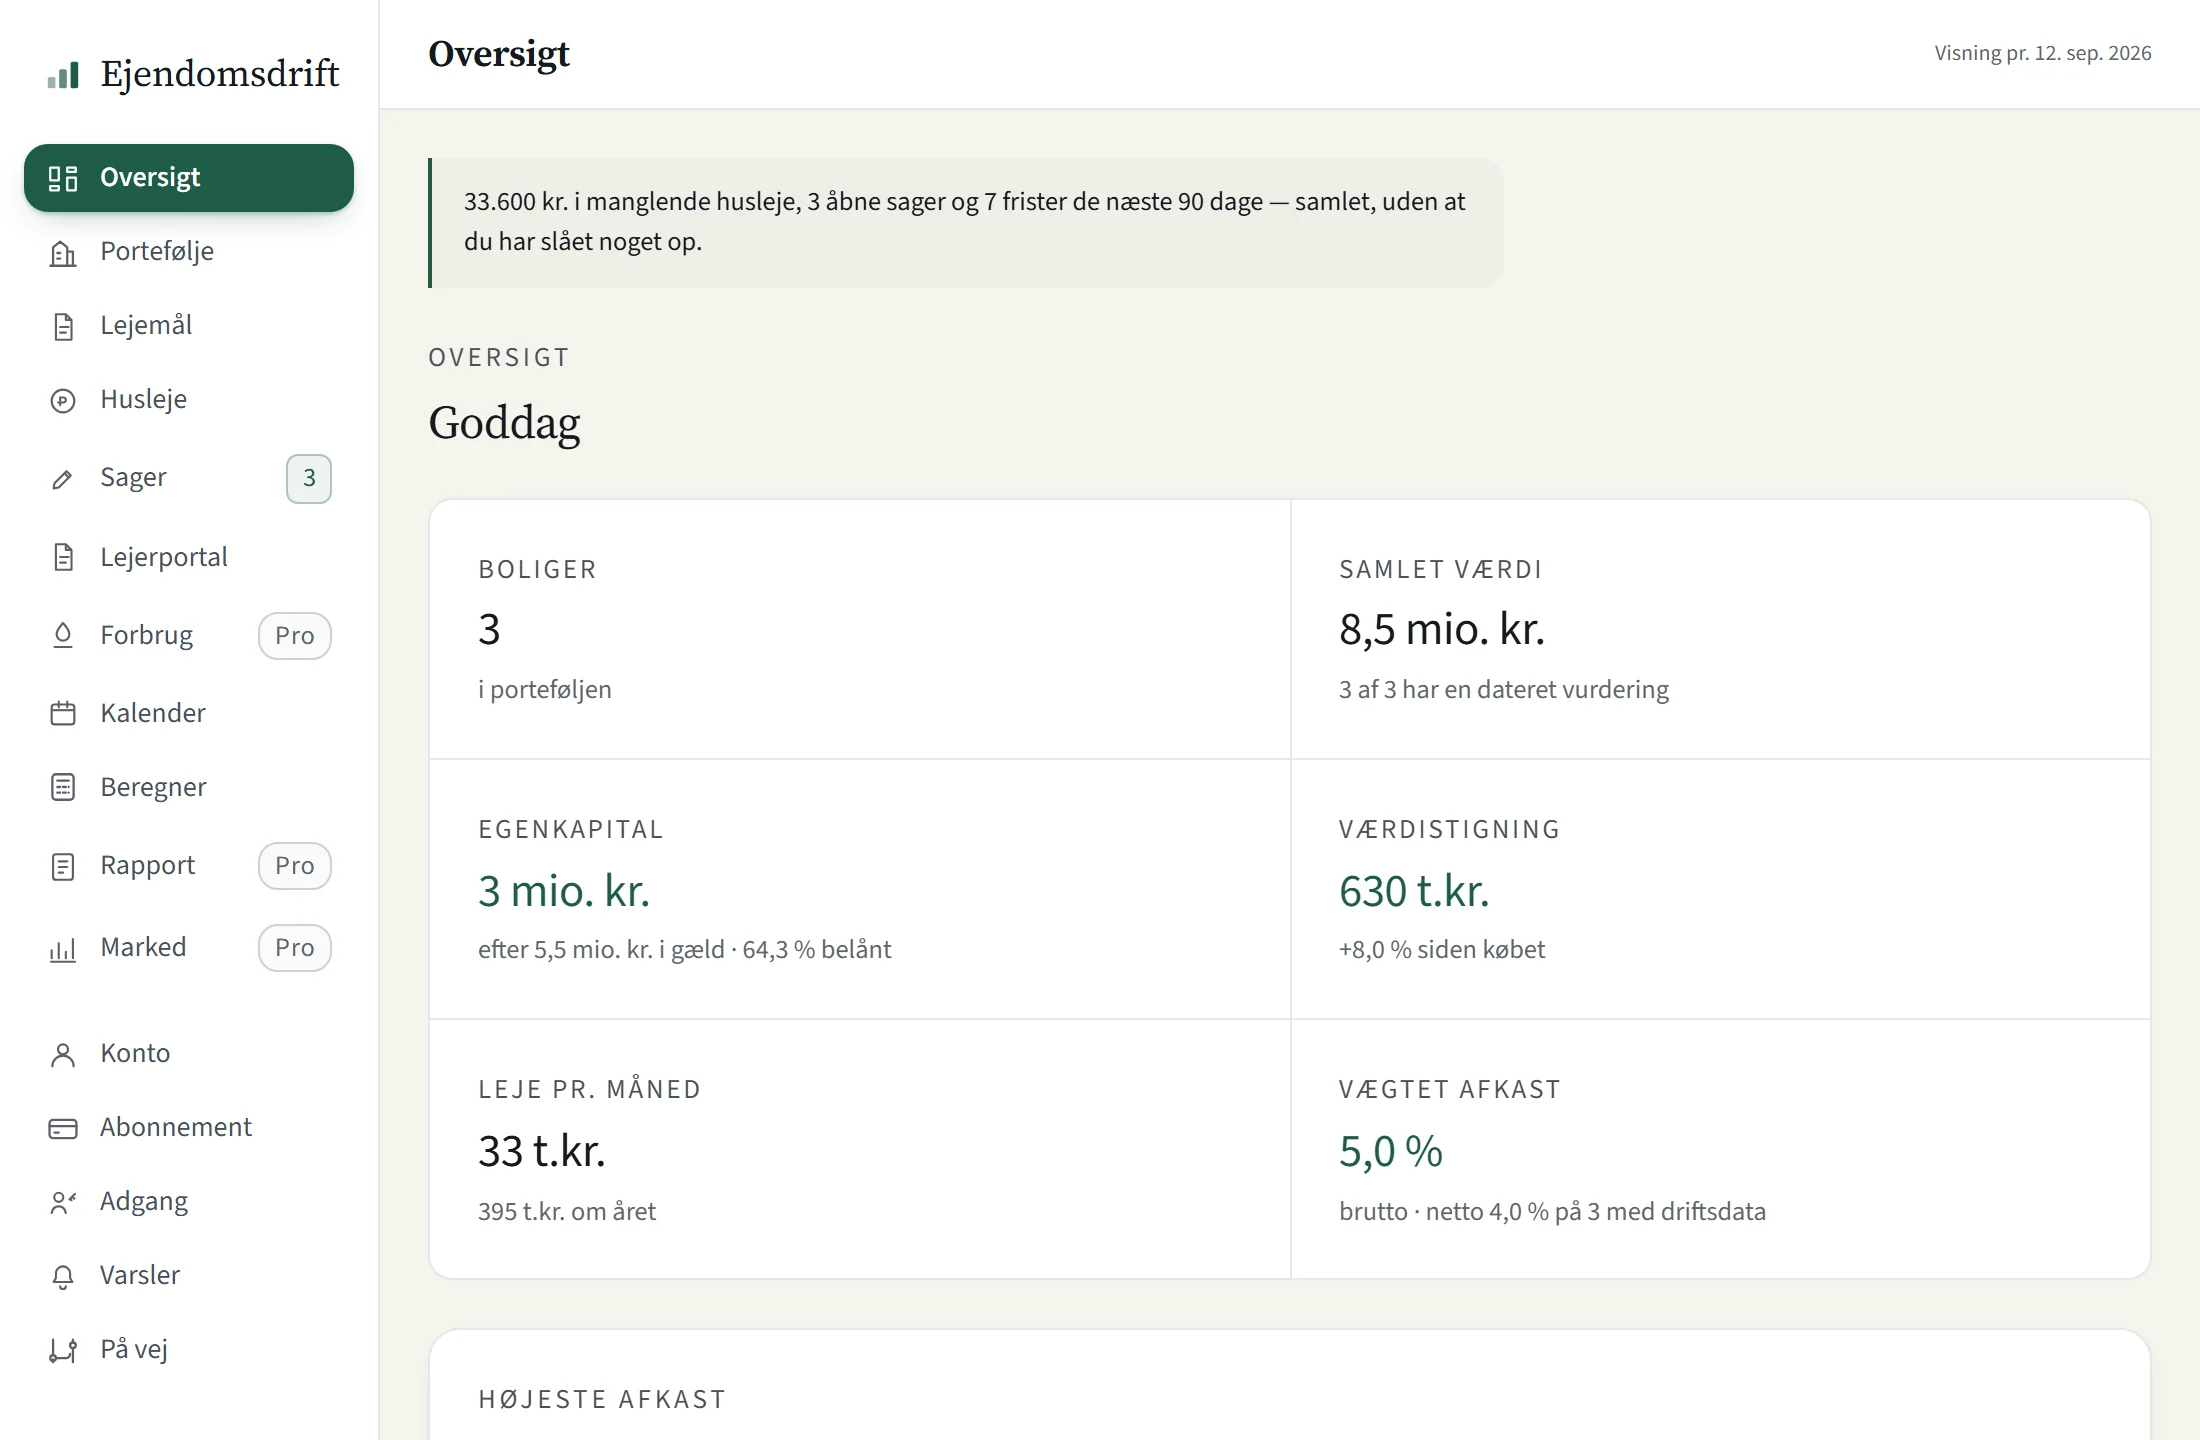This screenshot has height=1440, width=2200.
Task: Click the Marked chart icon
Action: [x=63, y=948]
